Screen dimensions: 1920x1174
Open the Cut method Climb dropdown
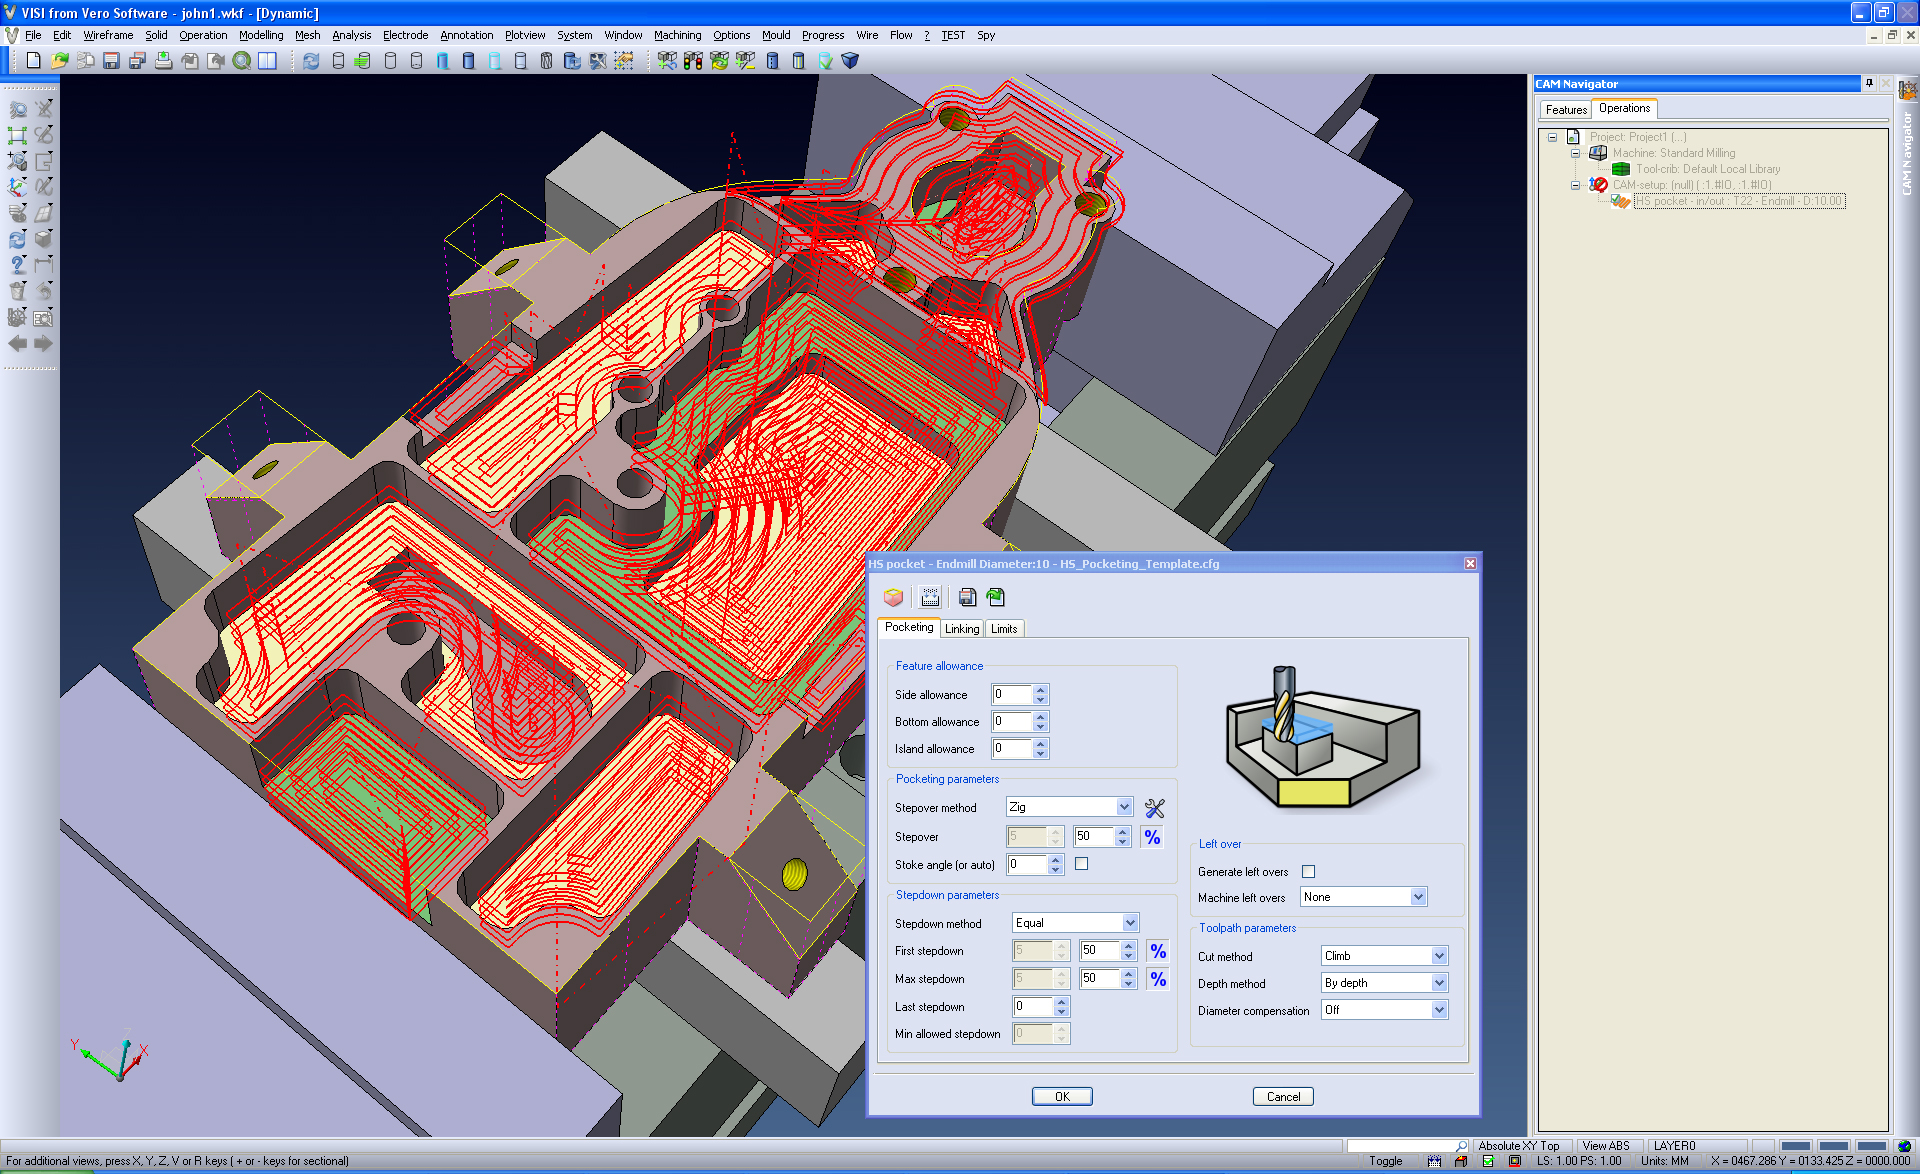[x=1439, y=956]
